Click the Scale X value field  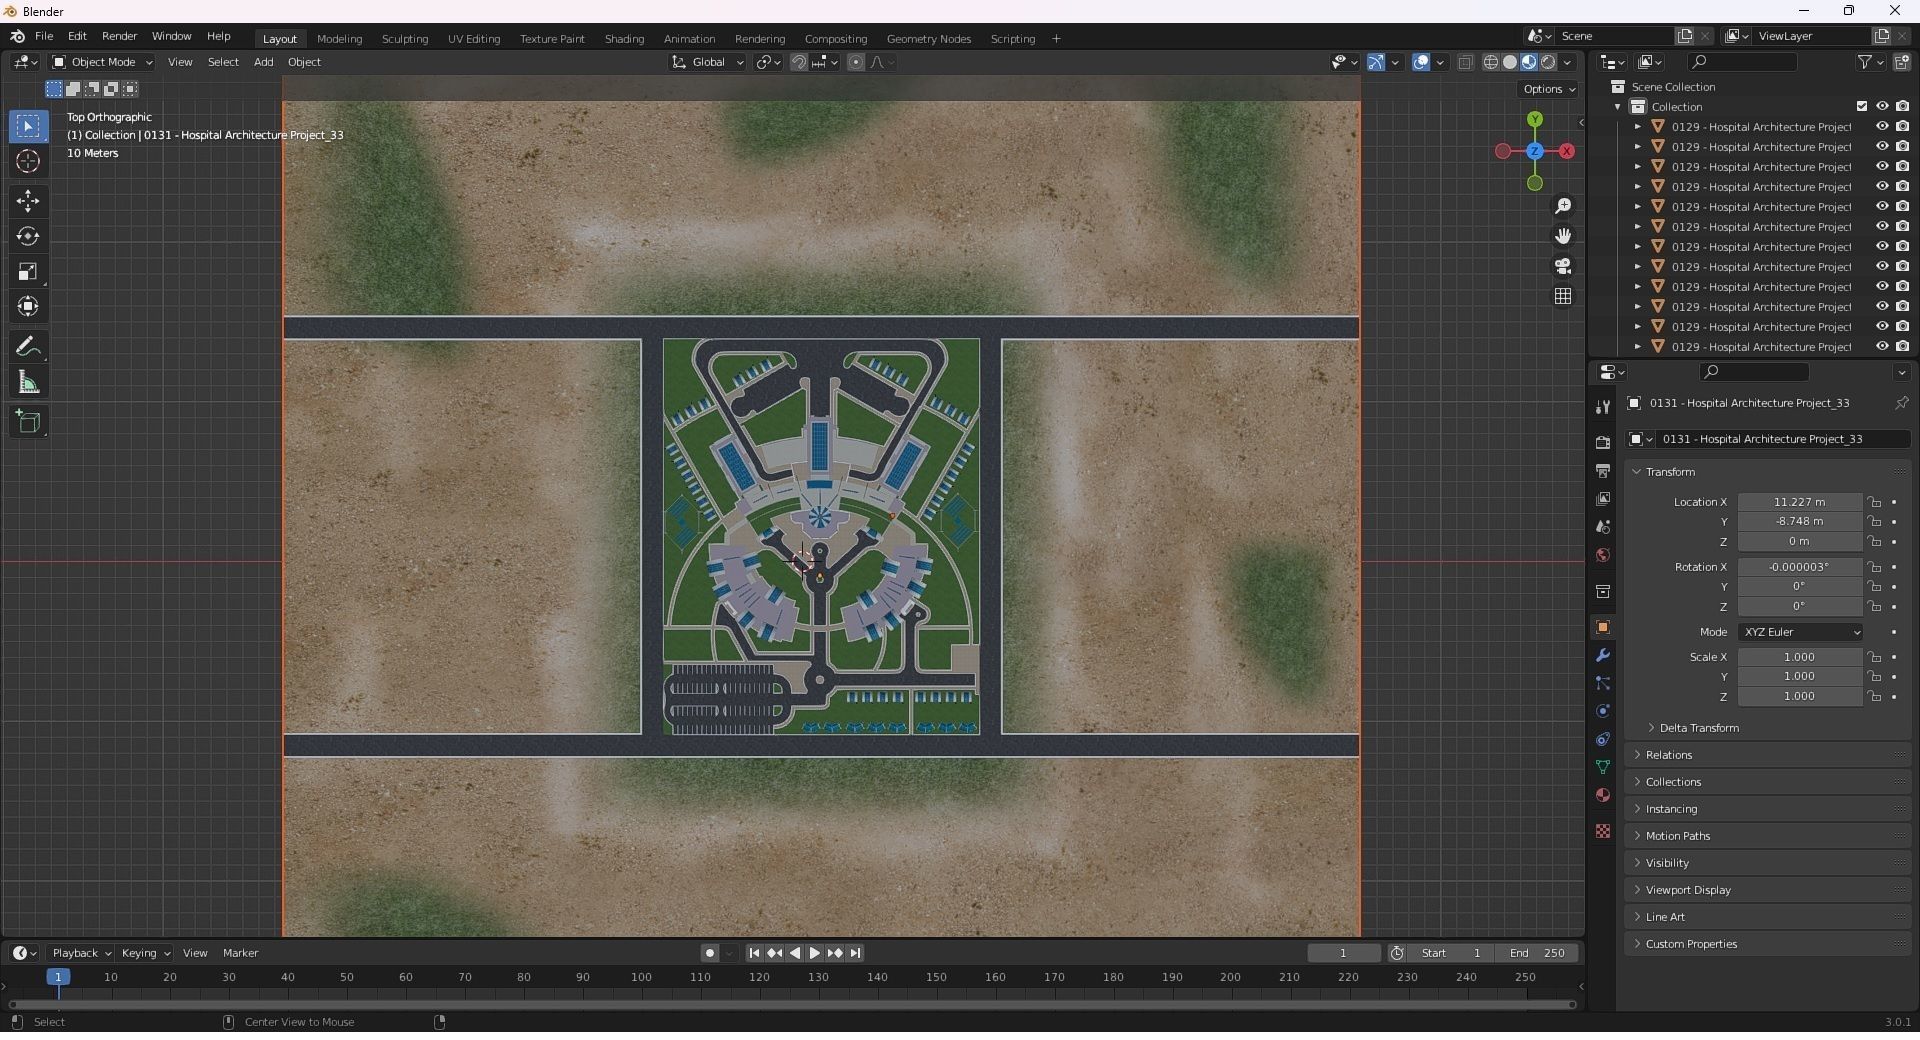click(1799, 657)
